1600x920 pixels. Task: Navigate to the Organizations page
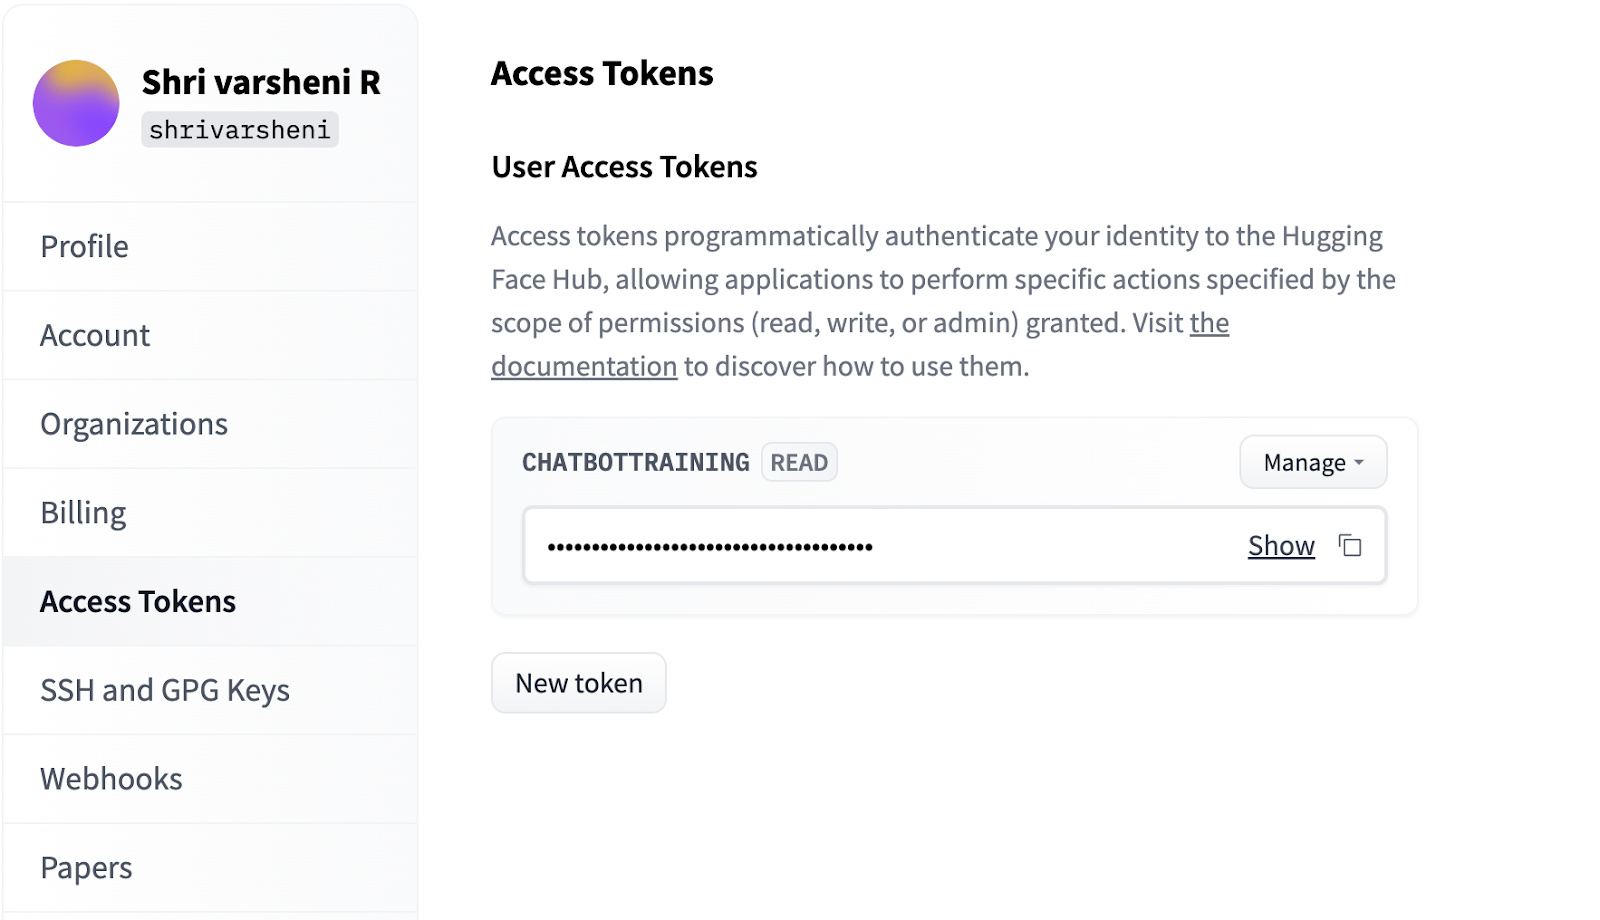pyautogui.click(x=133, y=423)
